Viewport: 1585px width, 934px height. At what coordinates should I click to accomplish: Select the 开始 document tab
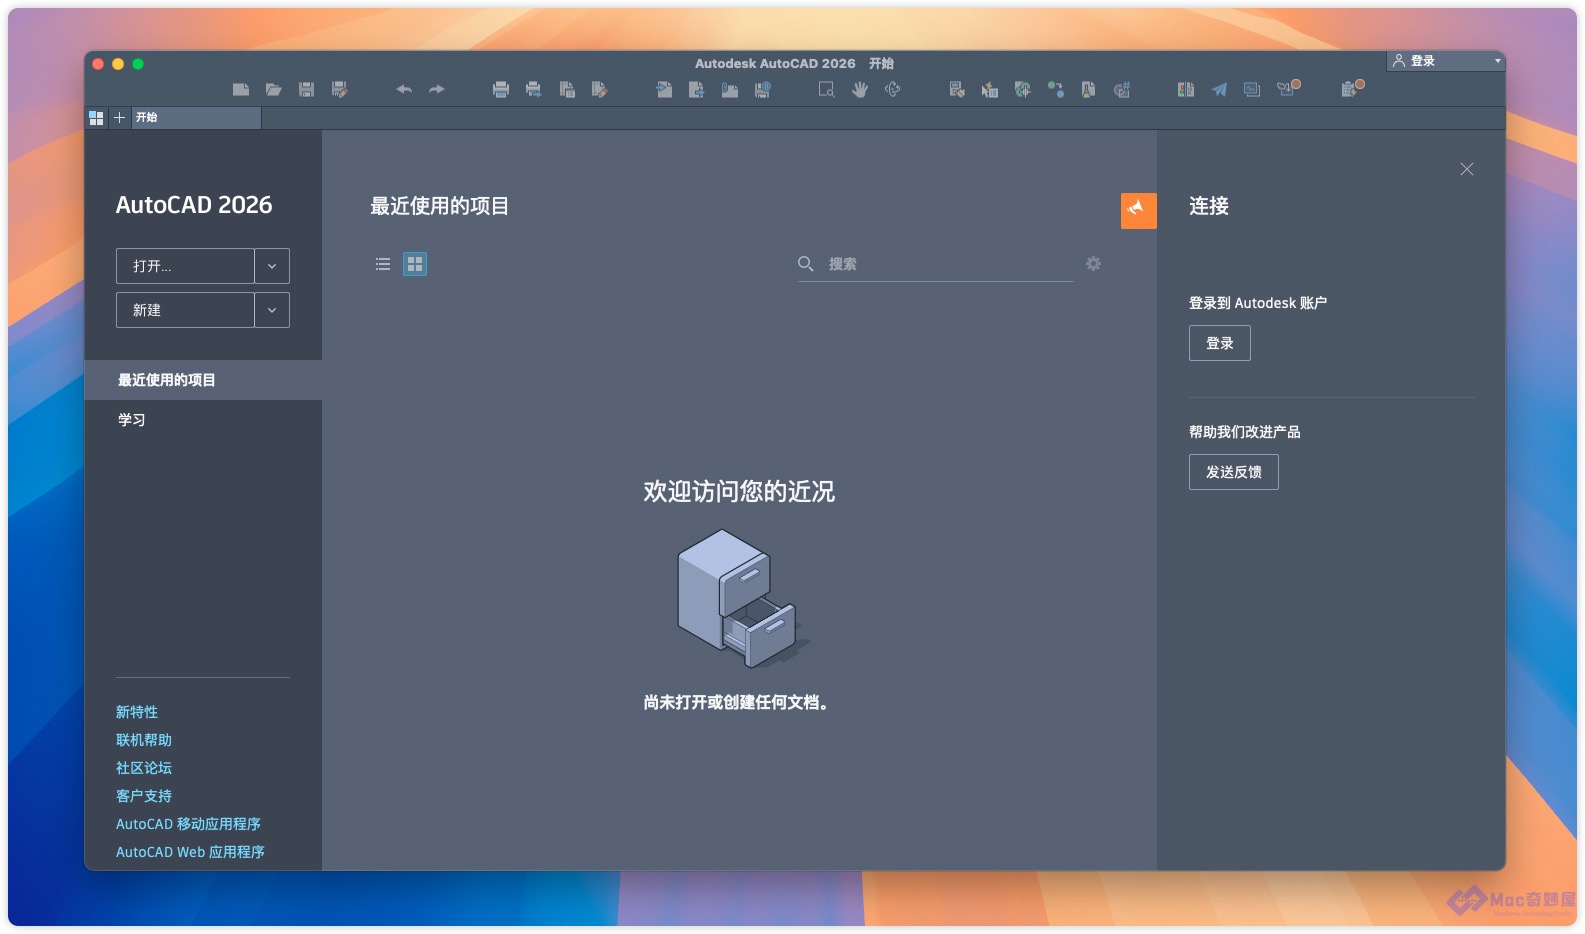[196, 118]
